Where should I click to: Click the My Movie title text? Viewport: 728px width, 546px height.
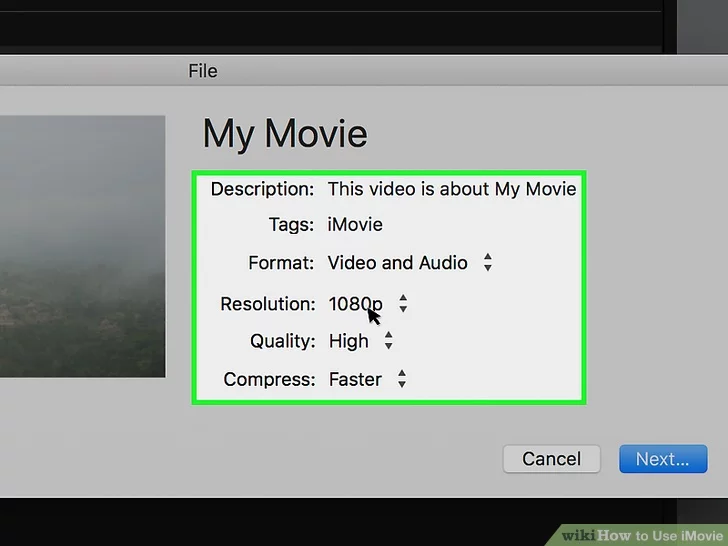285,134
